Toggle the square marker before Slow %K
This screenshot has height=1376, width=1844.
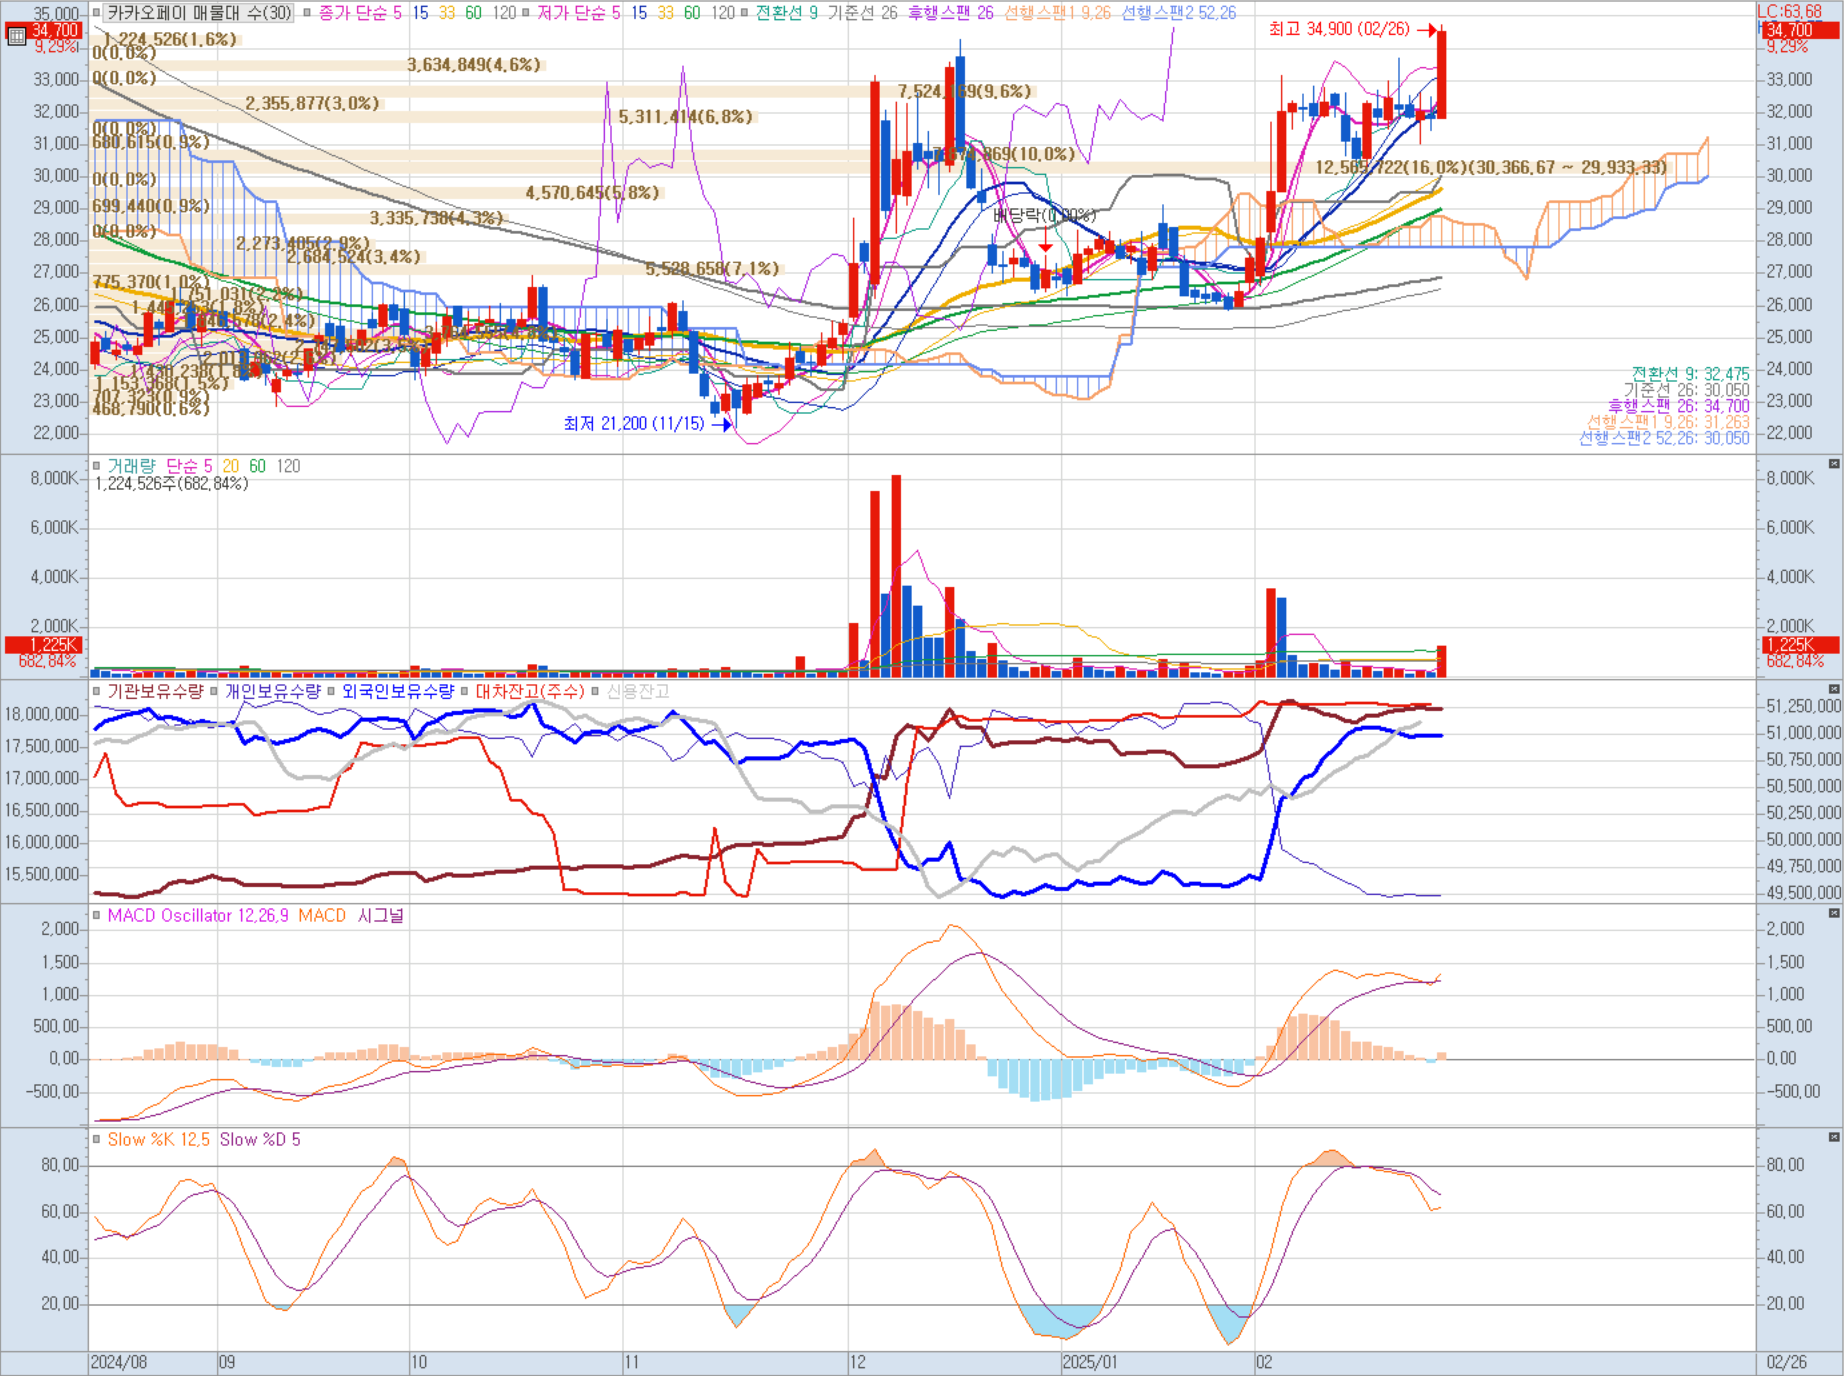(x=97, y=1139)
